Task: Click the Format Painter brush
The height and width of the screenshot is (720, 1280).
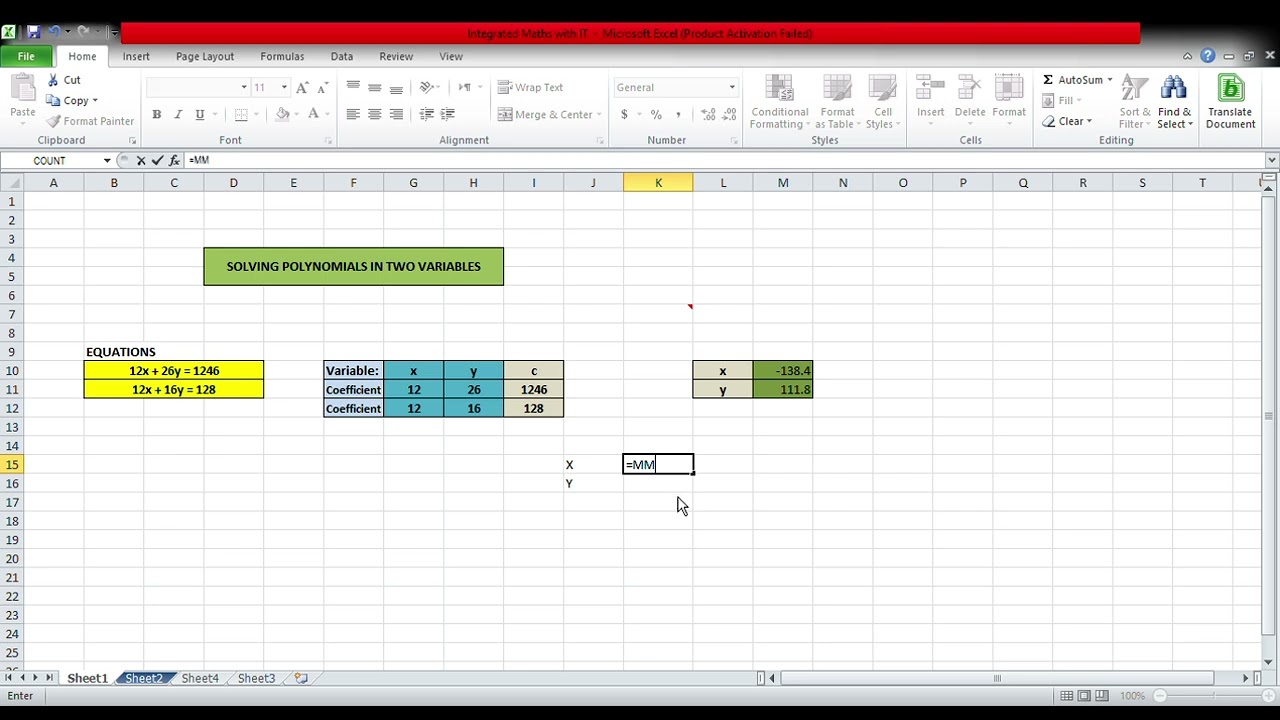Action: [54, 121]
